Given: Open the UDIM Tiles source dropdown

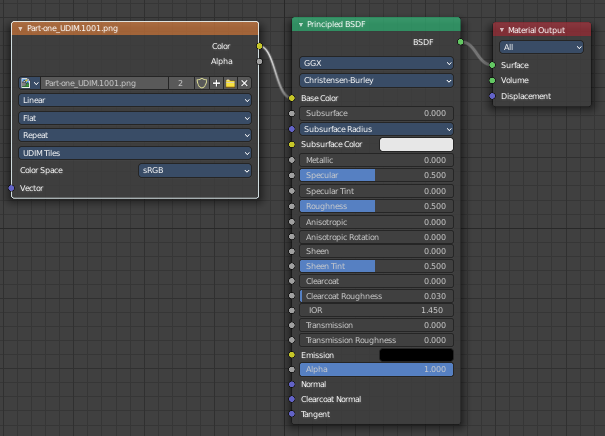Looking at the screenshot, I should (135, 153).
